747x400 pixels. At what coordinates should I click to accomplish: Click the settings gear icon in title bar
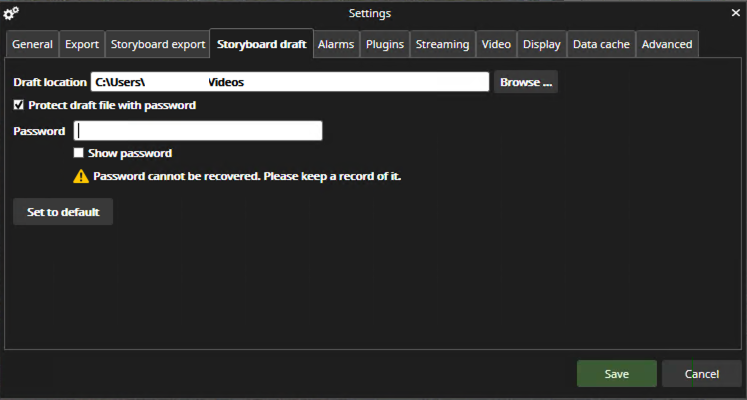point(12,13)
